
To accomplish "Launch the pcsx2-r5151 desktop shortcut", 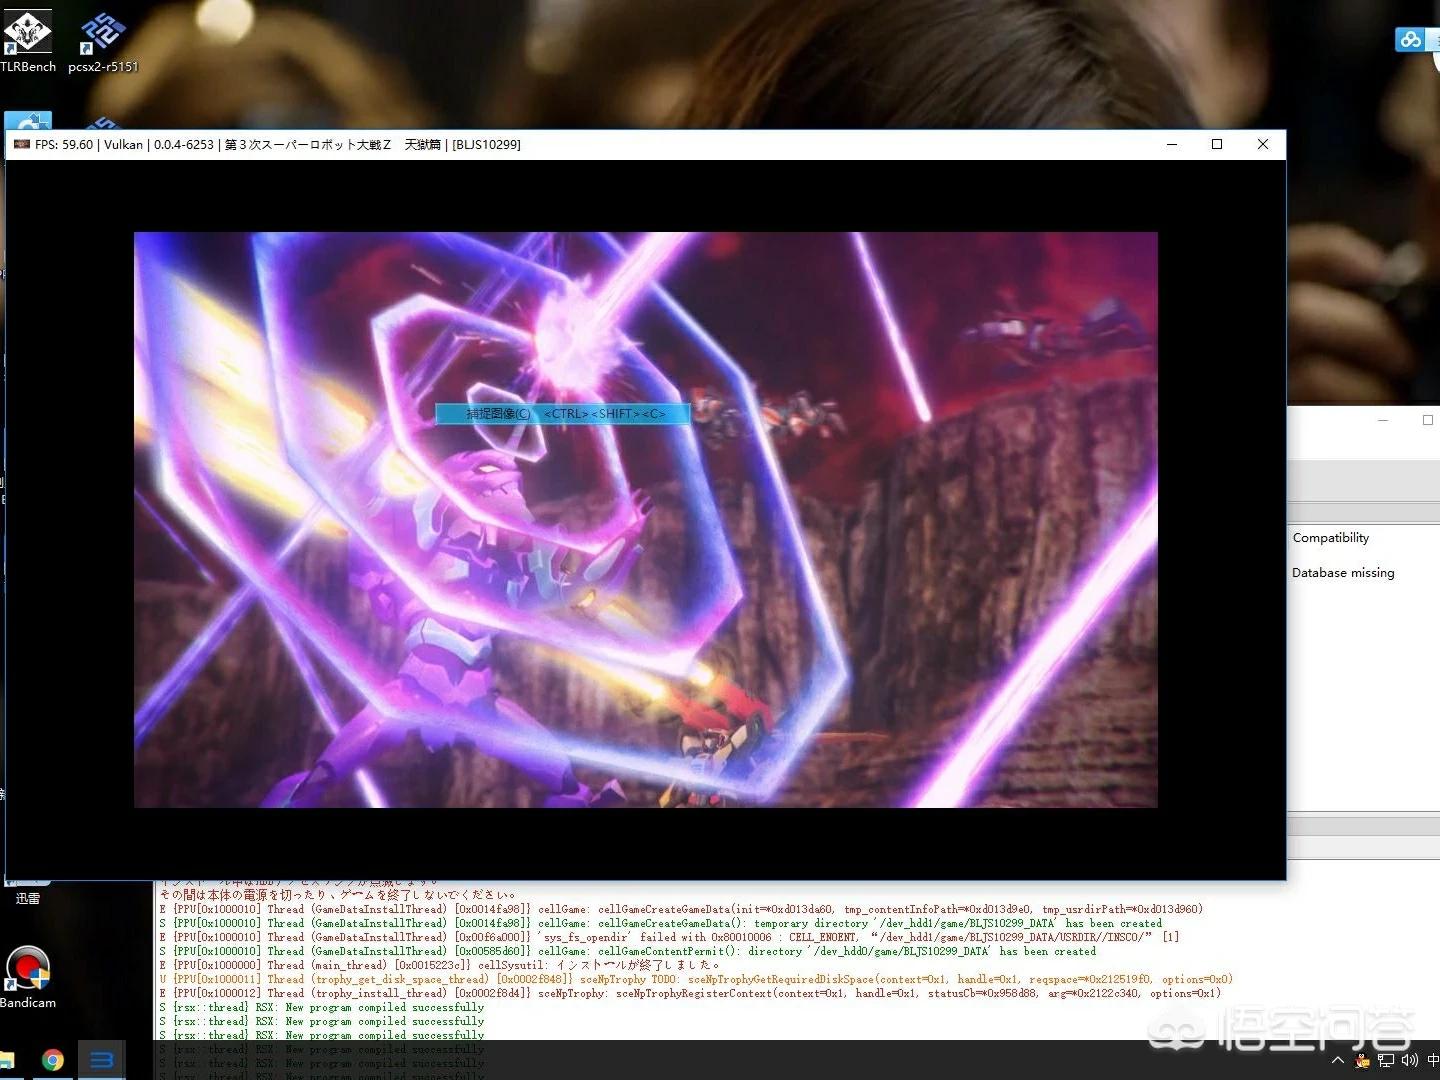I will coord(103,42).
